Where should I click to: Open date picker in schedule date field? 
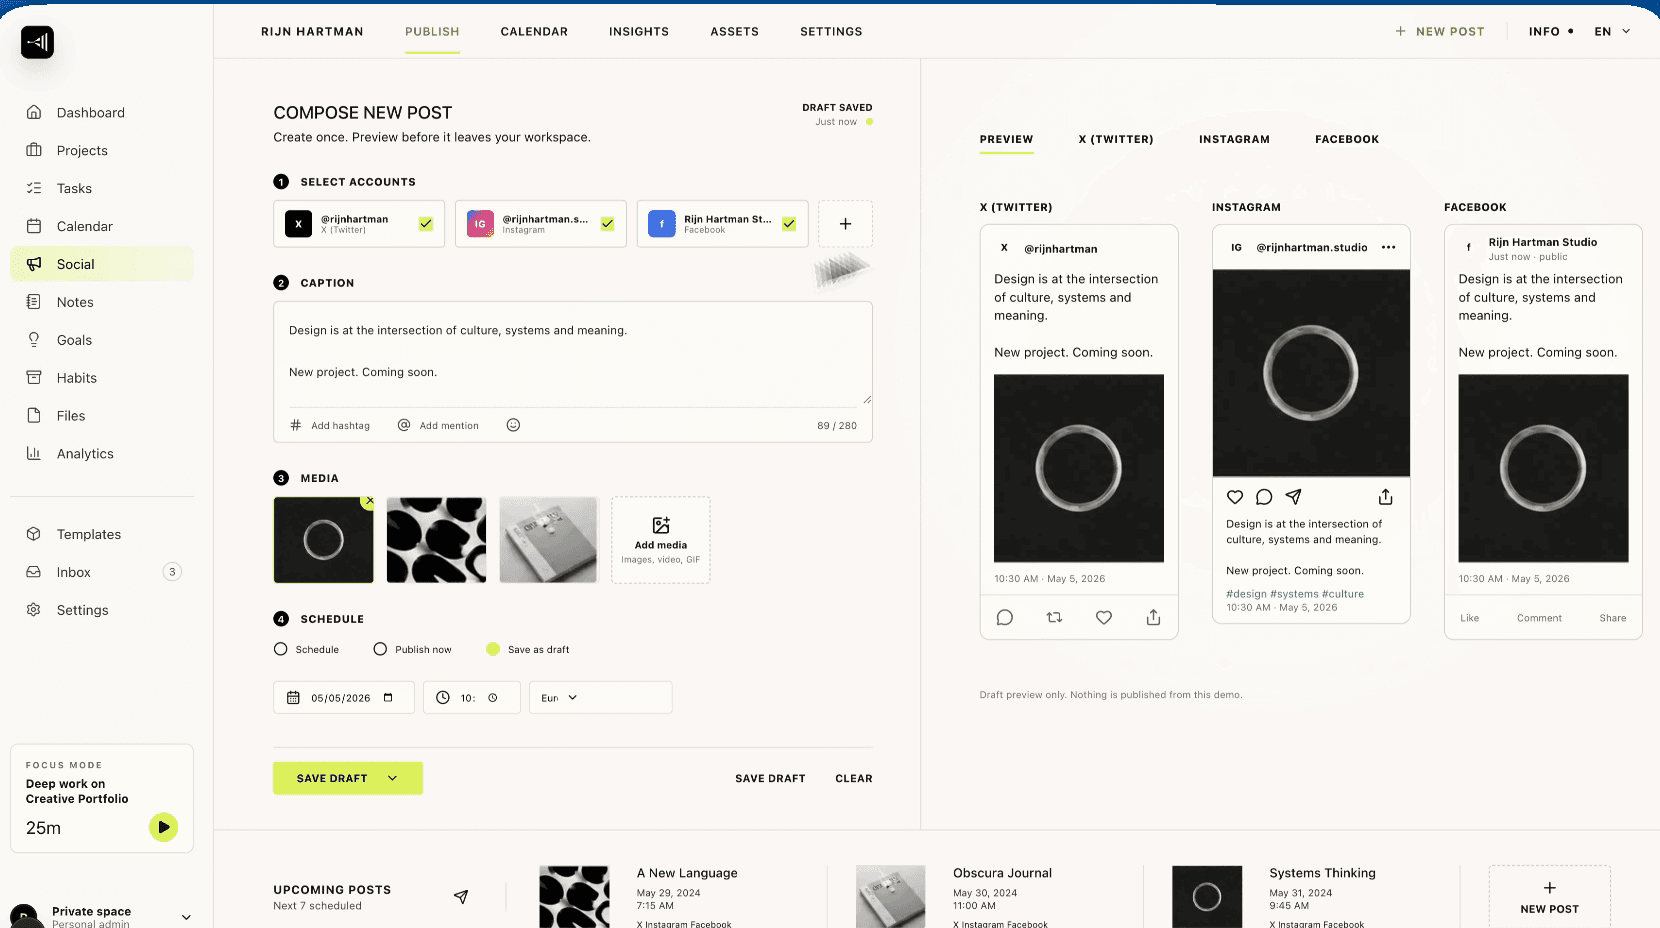pyautogui.click(x=388, y=698)
